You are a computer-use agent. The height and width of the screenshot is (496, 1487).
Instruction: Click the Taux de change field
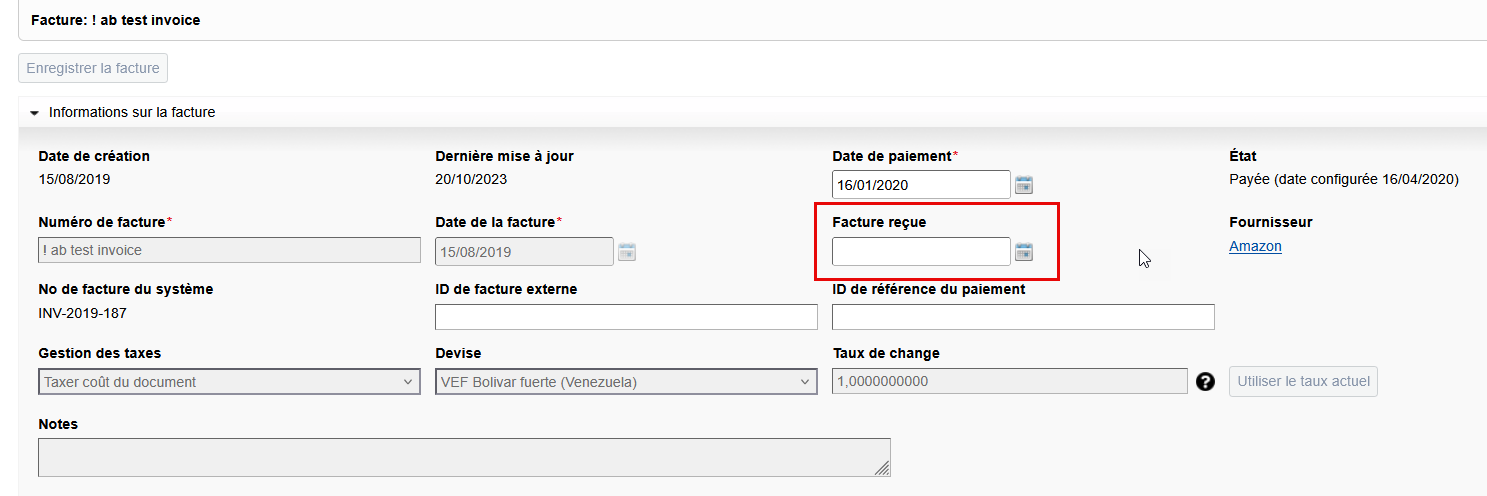pos(1008,381)
